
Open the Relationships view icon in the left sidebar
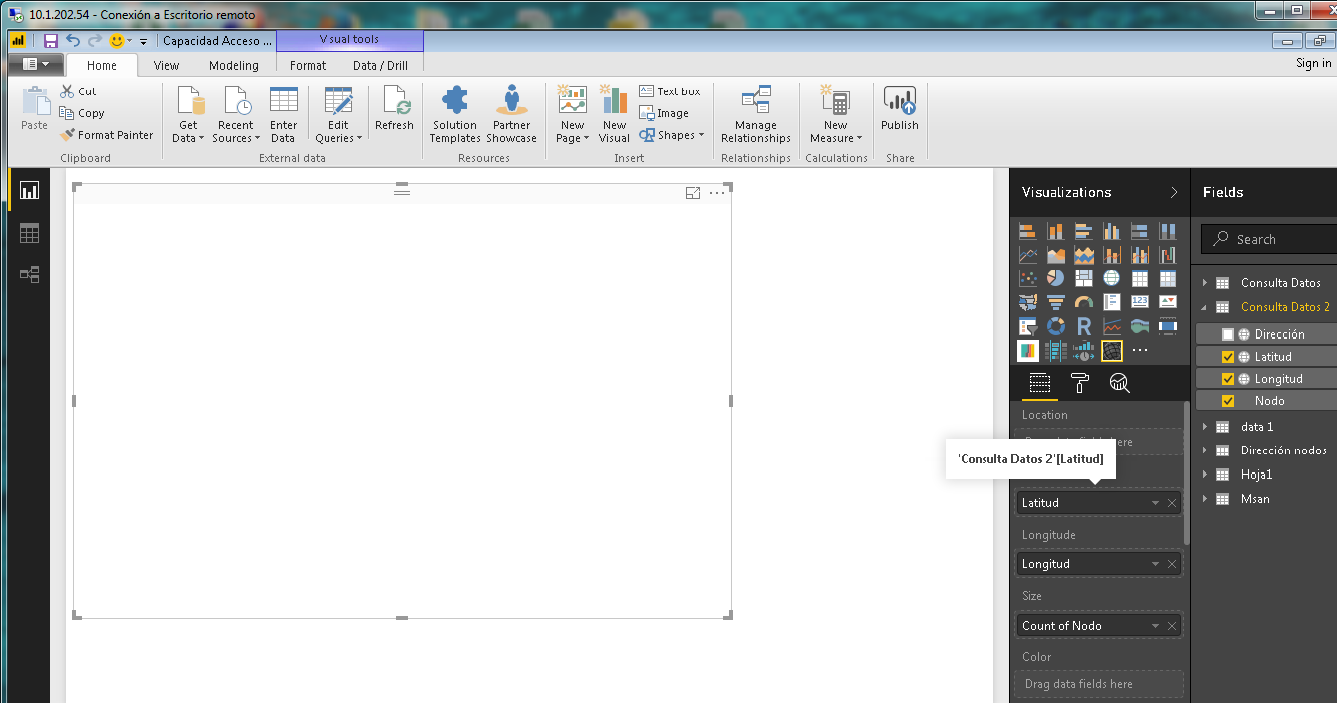[x=29, y=275]
